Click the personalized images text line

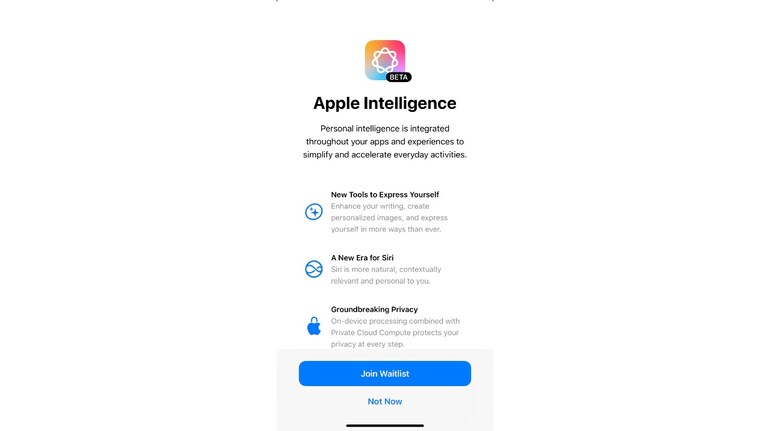click(x=389, y=217)
